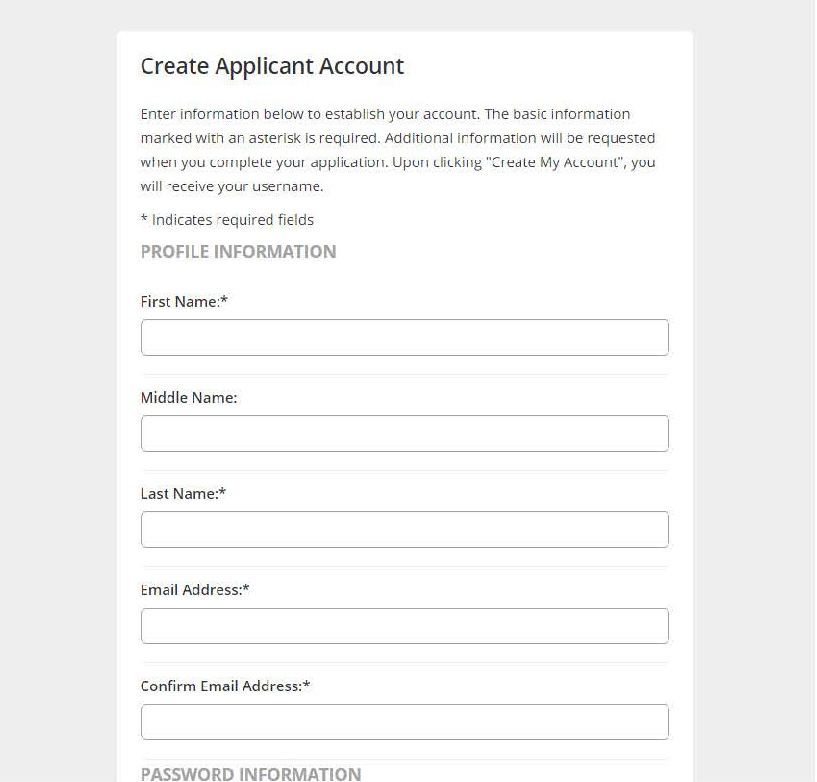
Task: Click the divider line beneath First Name field
Action: [x=405, y=375]
